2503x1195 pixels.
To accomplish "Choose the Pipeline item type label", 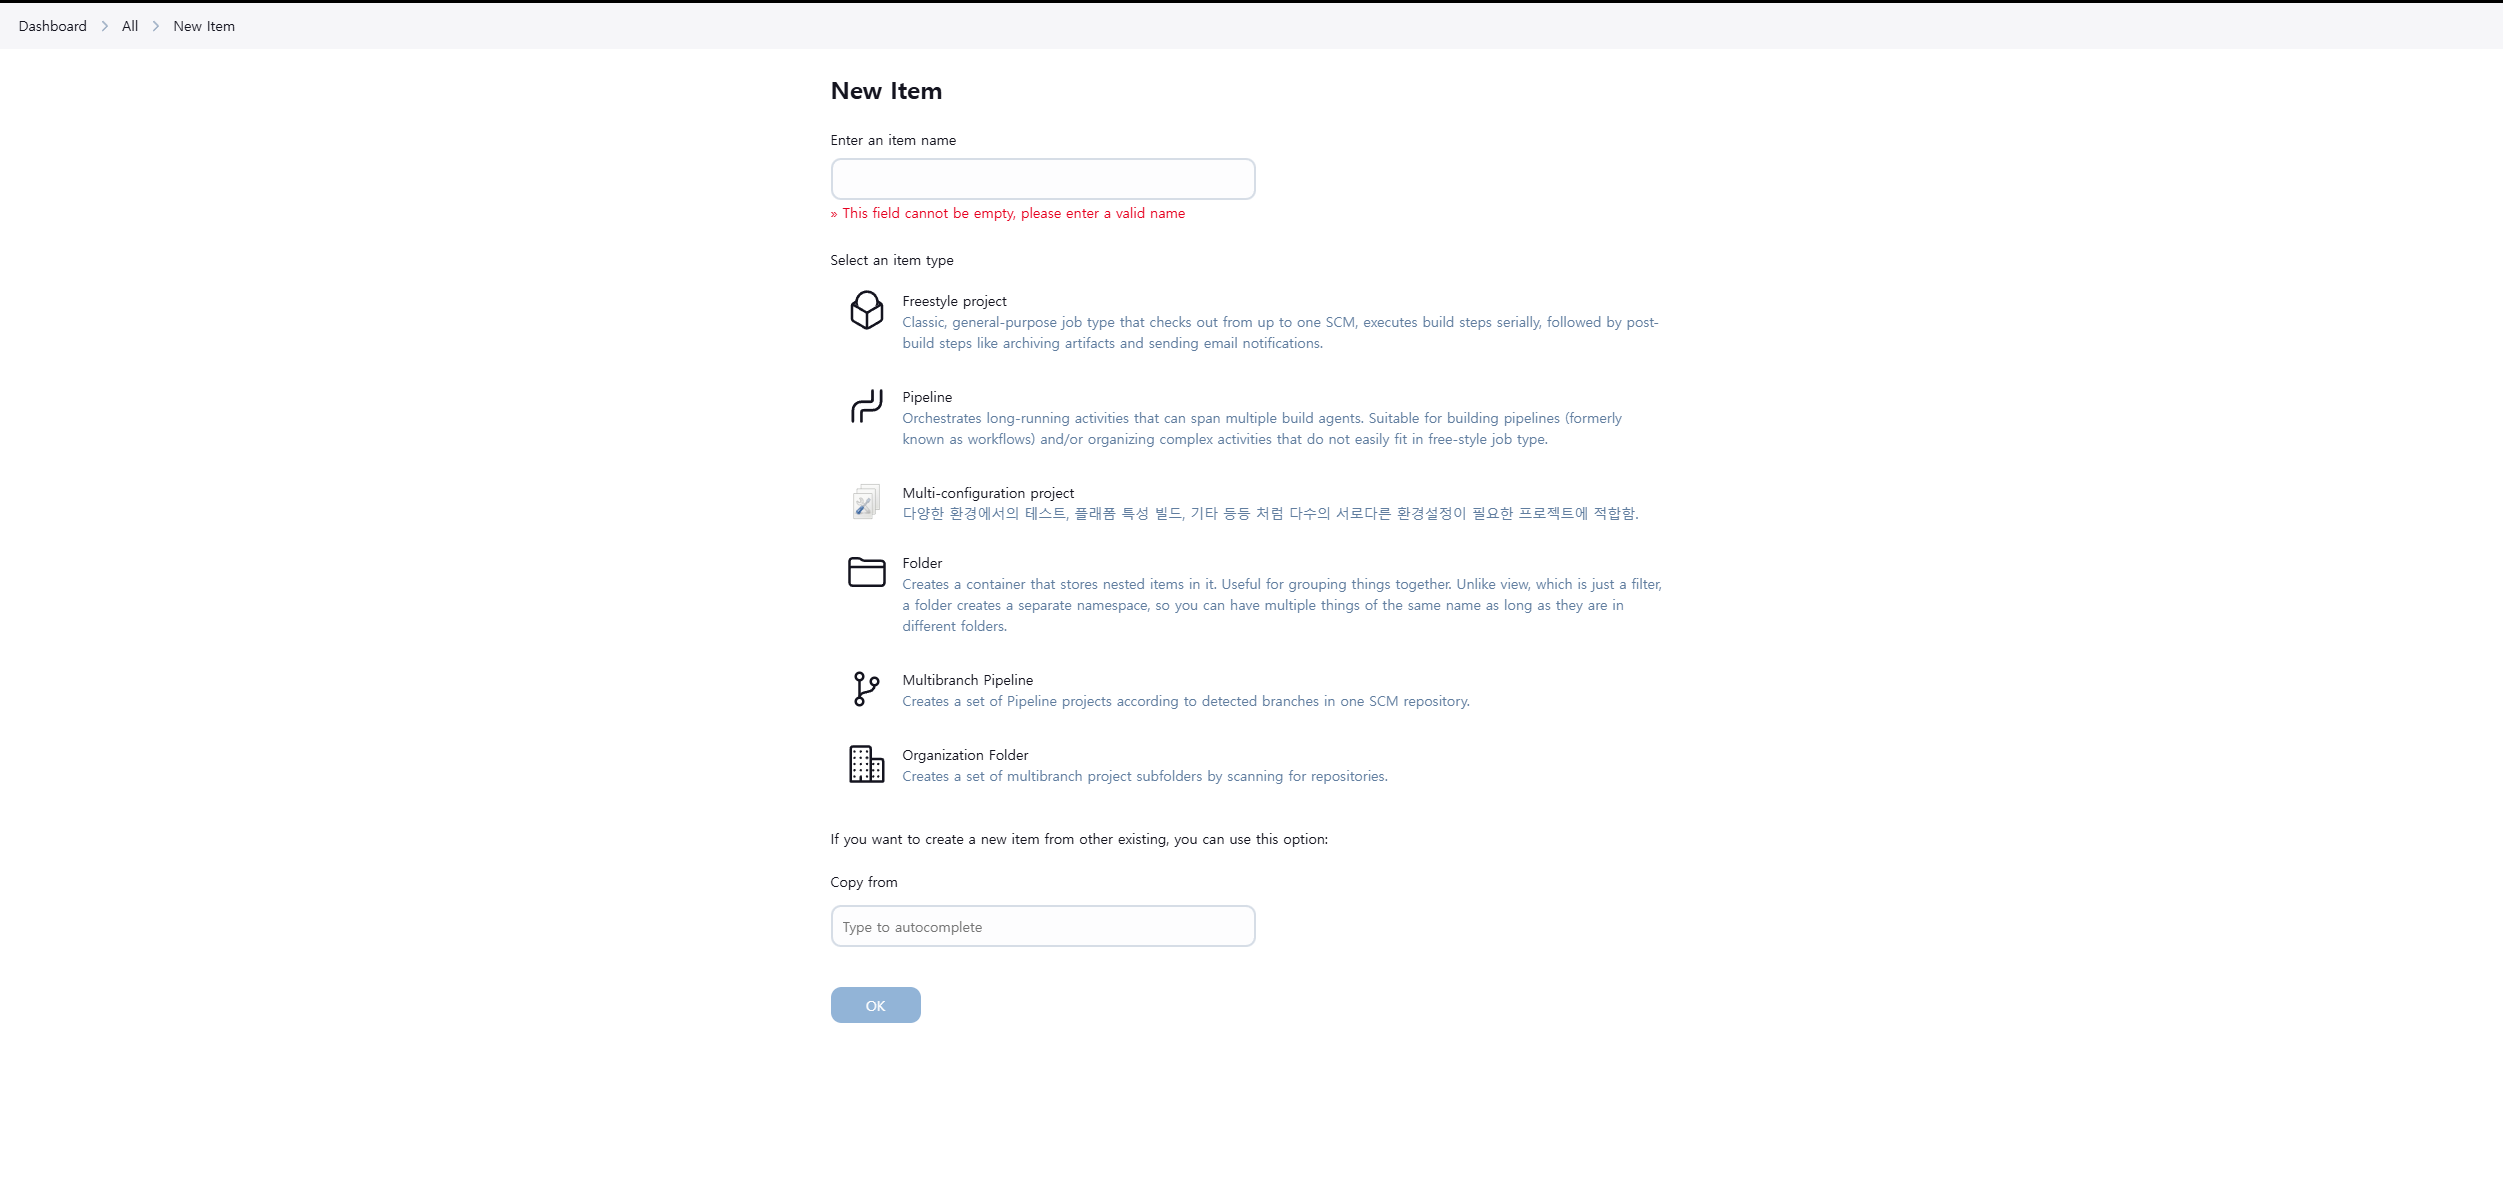I will point(926,397).
